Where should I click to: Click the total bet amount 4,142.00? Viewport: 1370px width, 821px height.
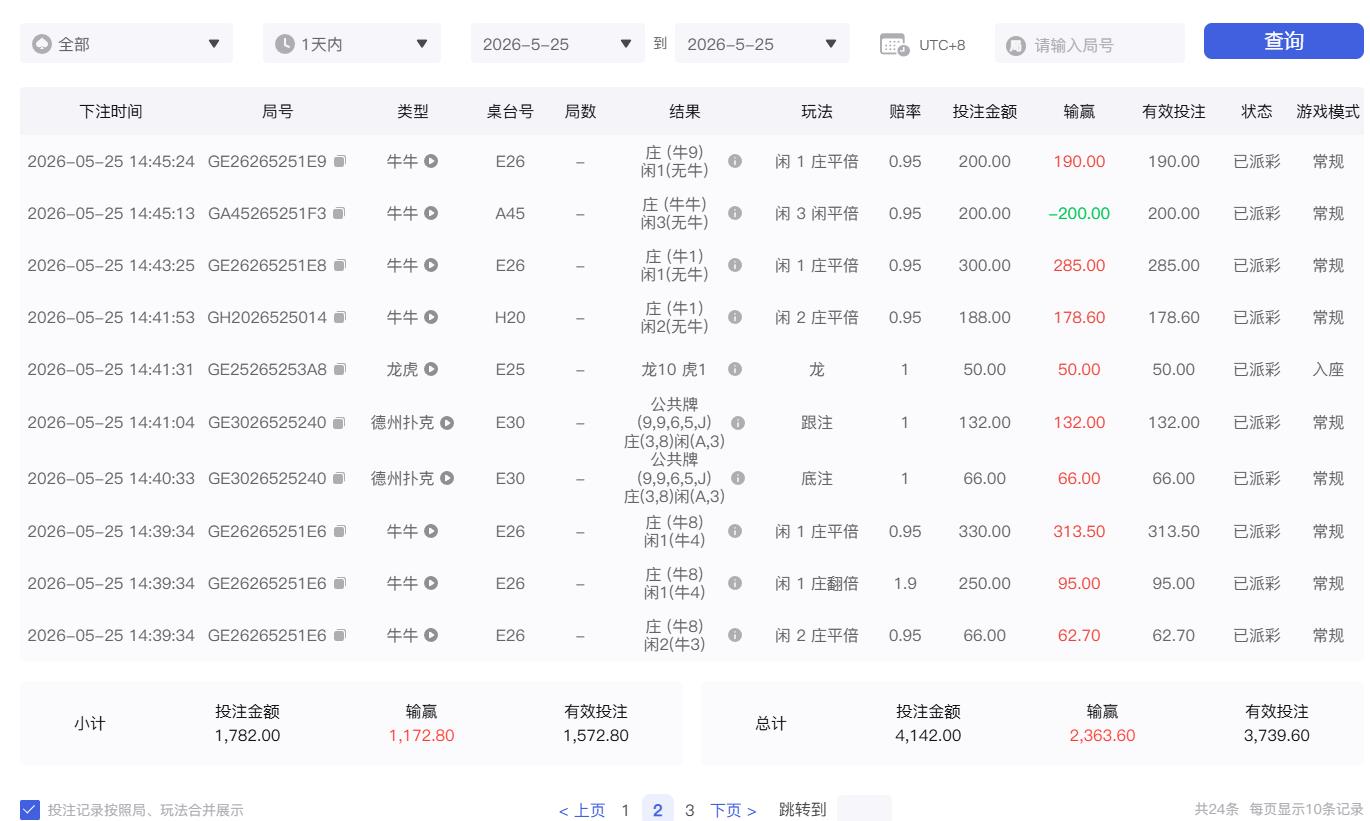pyautogui.click(x=928, y=735)
